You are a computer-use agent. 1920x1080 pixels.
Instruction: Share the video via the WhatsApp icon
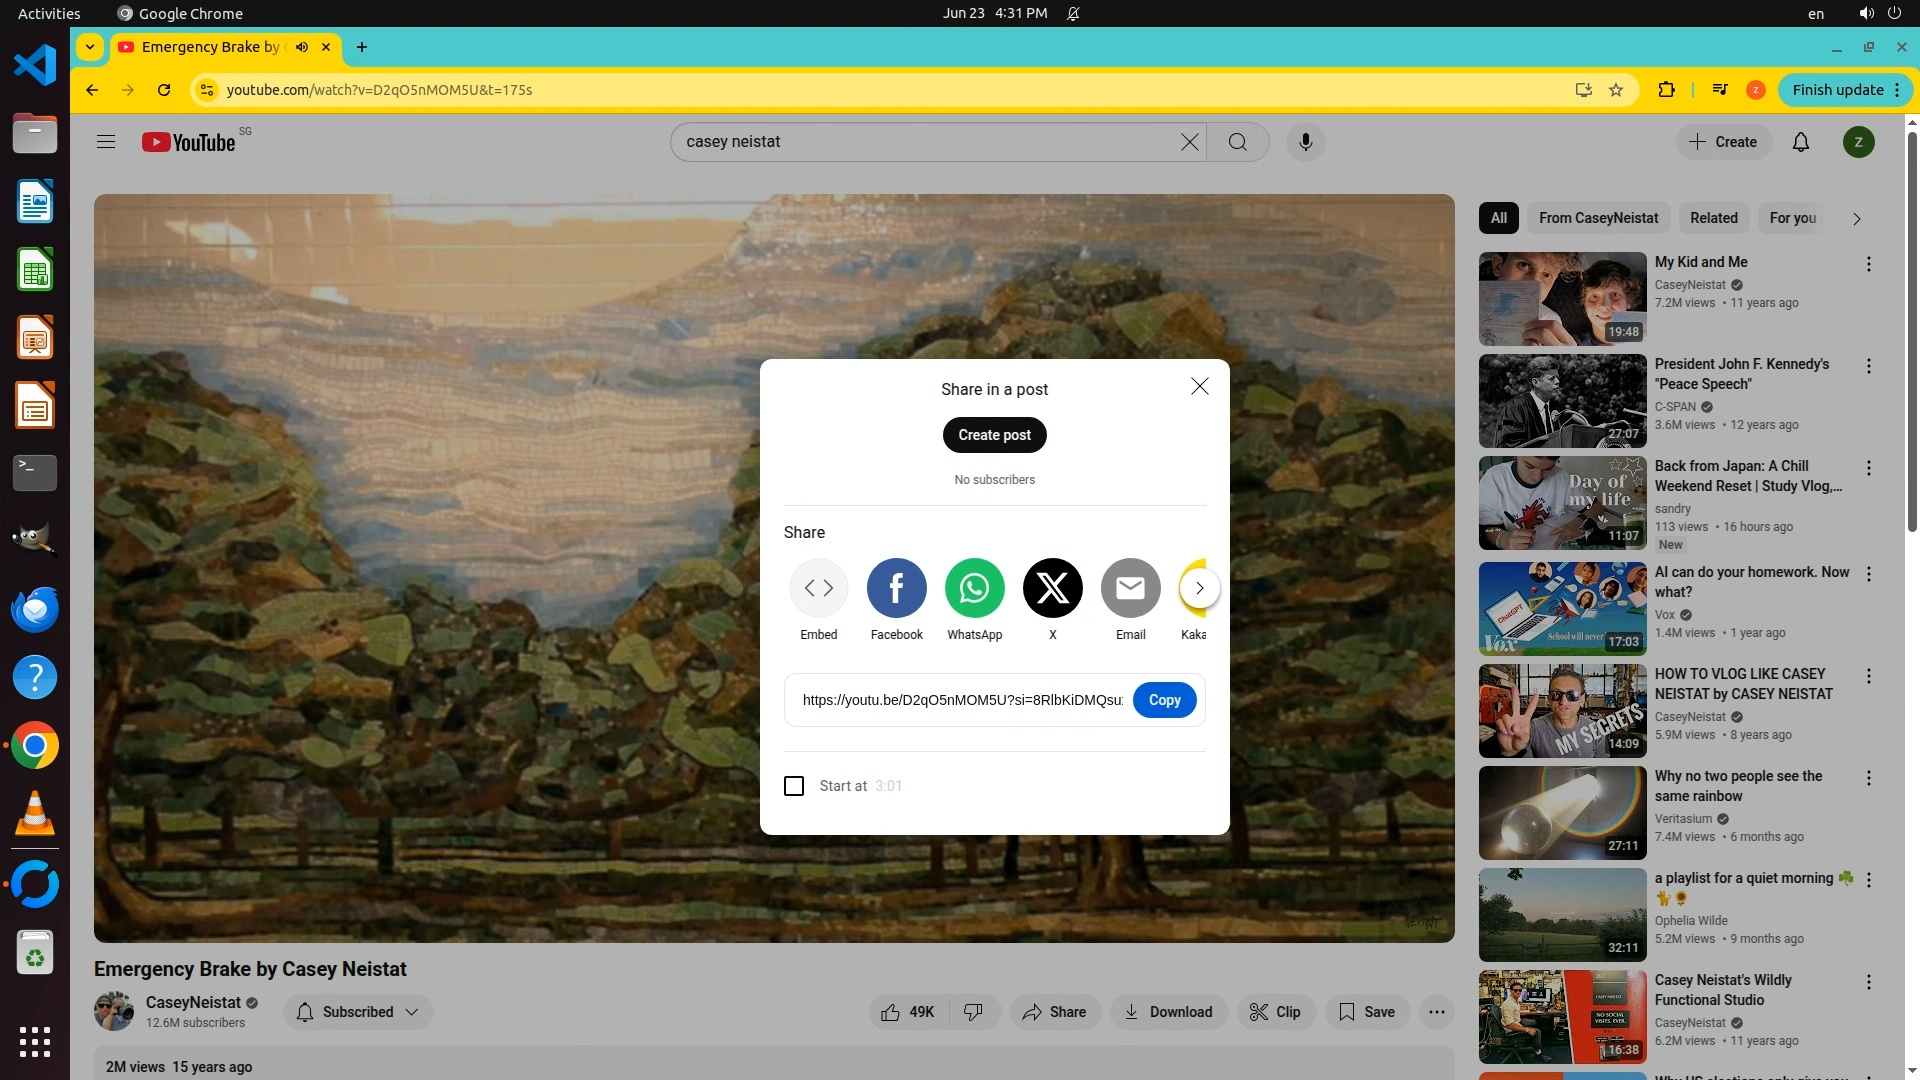(974, 588)
